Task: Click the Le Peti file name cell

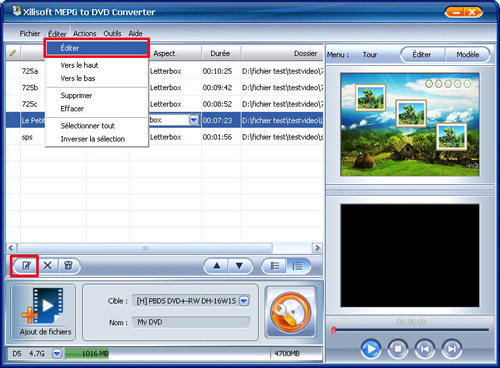Action: pyautogui.click(x=33, y=120)
